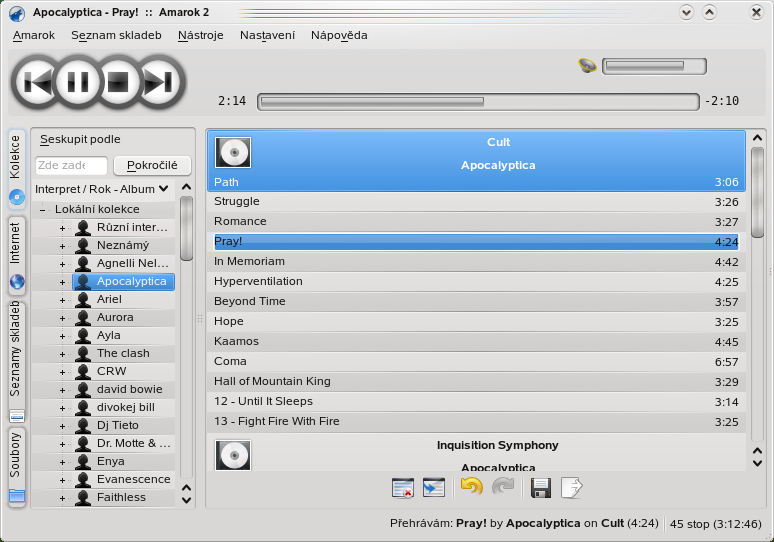Seek within the track progress bar
Viewport: 774px width, 542px height.
478,102
